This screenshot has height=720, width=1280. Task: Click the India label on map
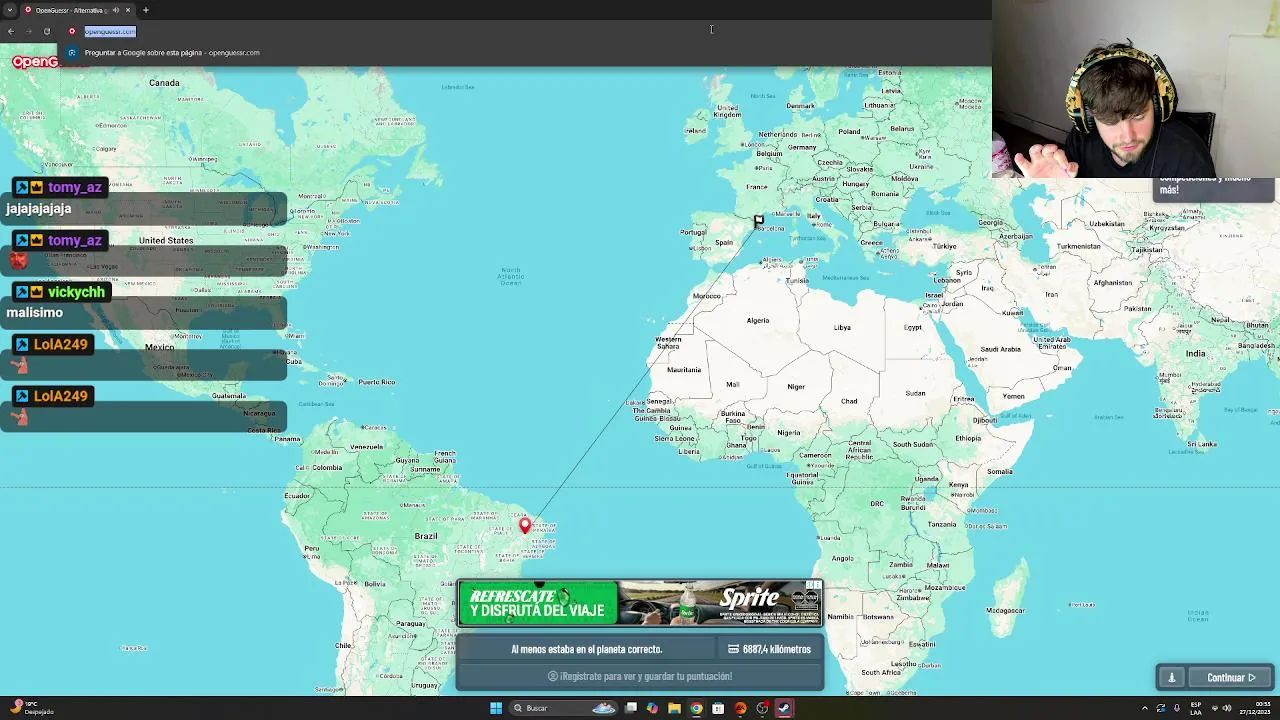[1195, 354]
